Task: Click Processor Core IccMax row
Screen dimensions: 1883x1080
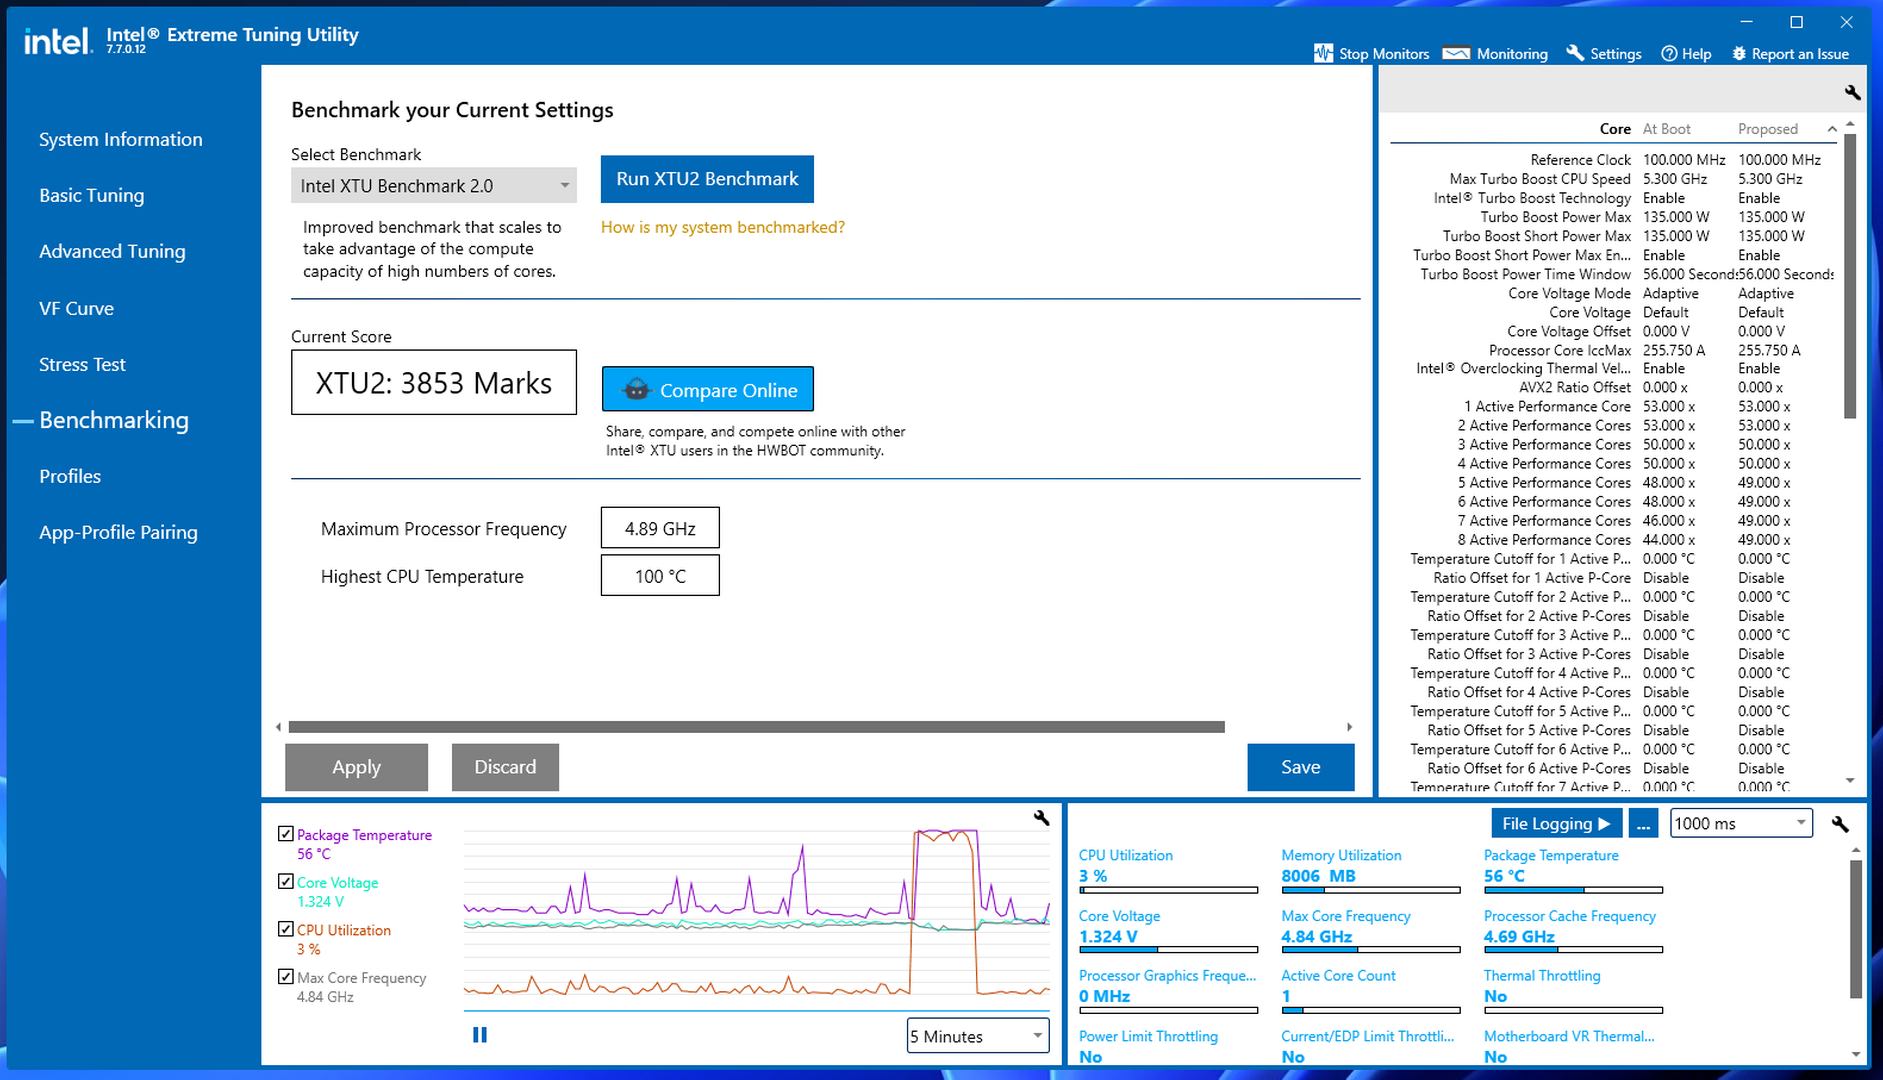Action: 1613,350
